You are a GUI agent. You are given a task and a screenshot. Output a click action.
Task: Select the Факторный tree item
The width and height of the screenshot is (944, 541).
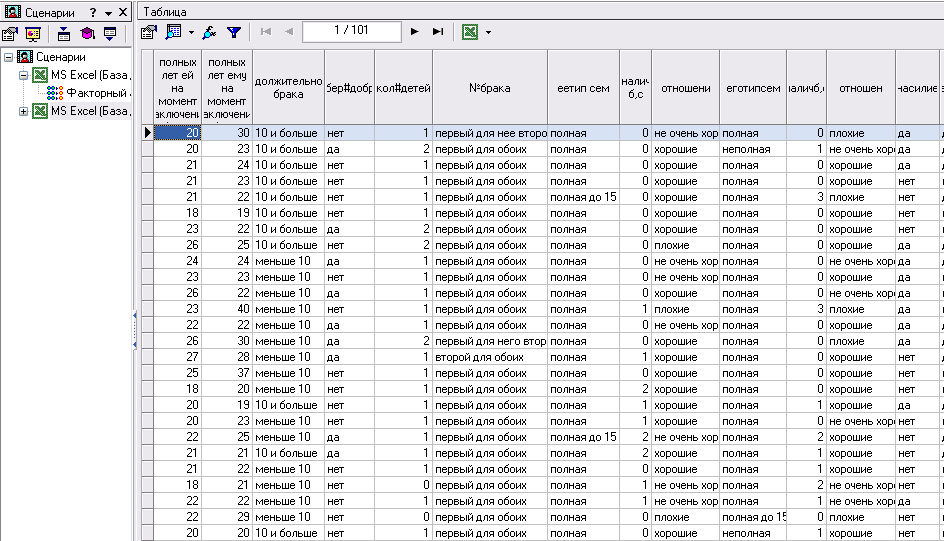pos(96,93)
